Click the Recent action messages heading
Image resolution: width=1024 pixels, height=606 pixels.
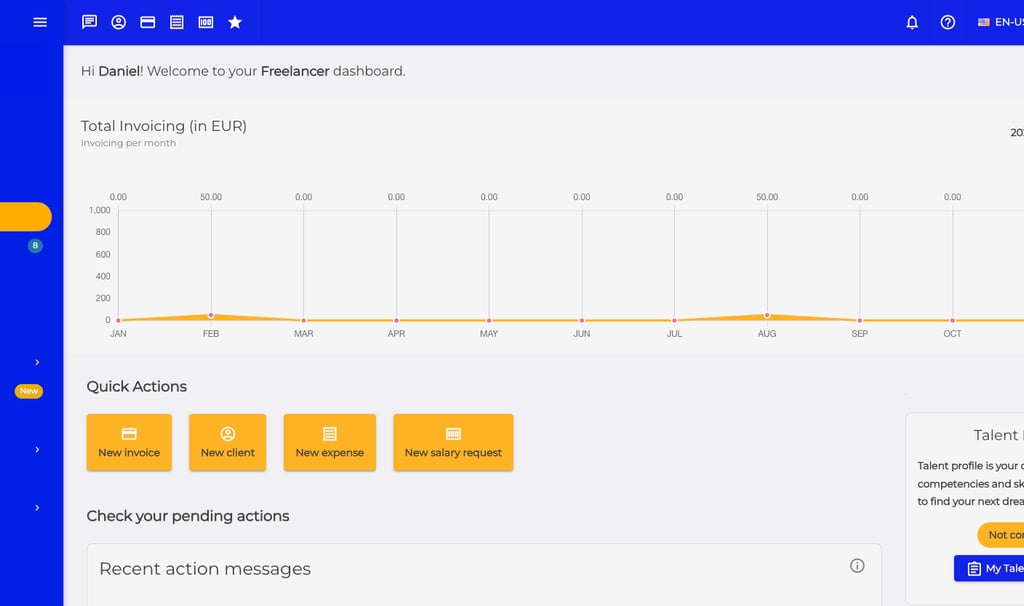point(205,569)
